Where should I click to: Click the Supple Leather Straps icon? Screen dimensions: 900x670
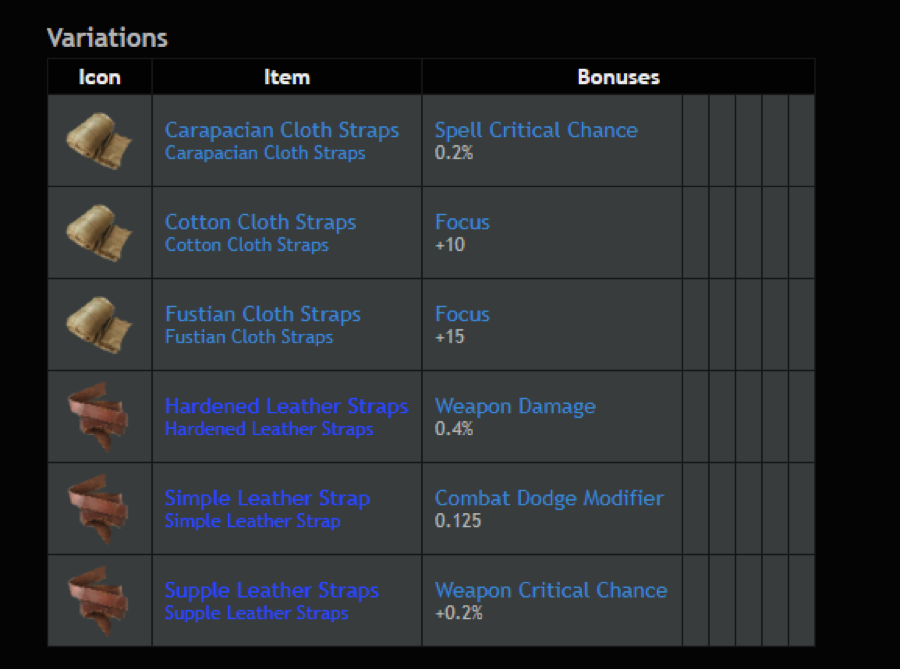(x=98, y=601)
